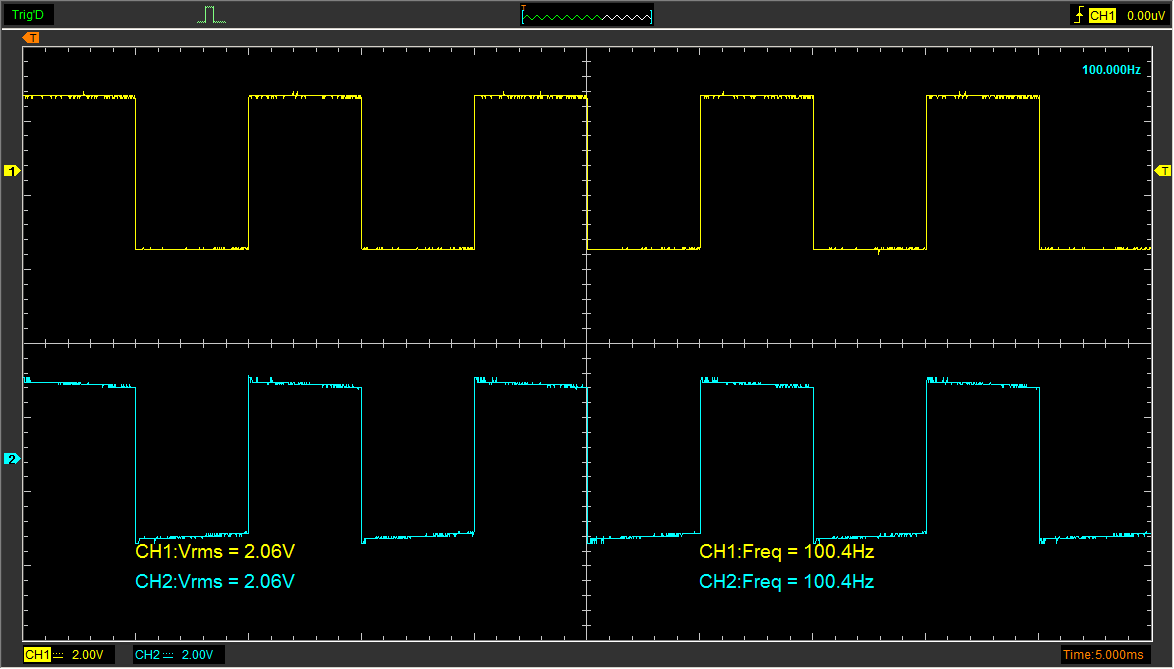Click the CH1 label in bottom bar
This screenshot has height=669, width=1174.
pyautogui.click(x=37, y=655)
